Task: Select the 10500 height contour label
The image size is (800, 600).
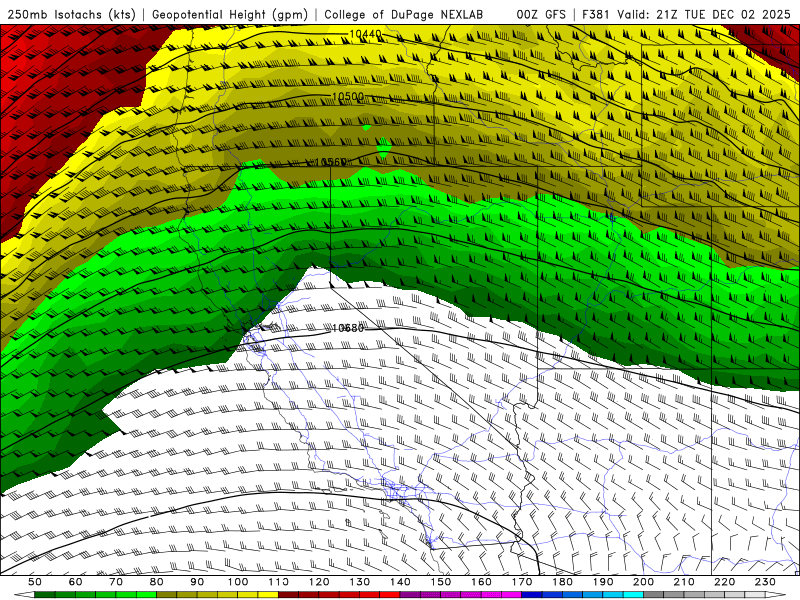Action: point(348,96)
